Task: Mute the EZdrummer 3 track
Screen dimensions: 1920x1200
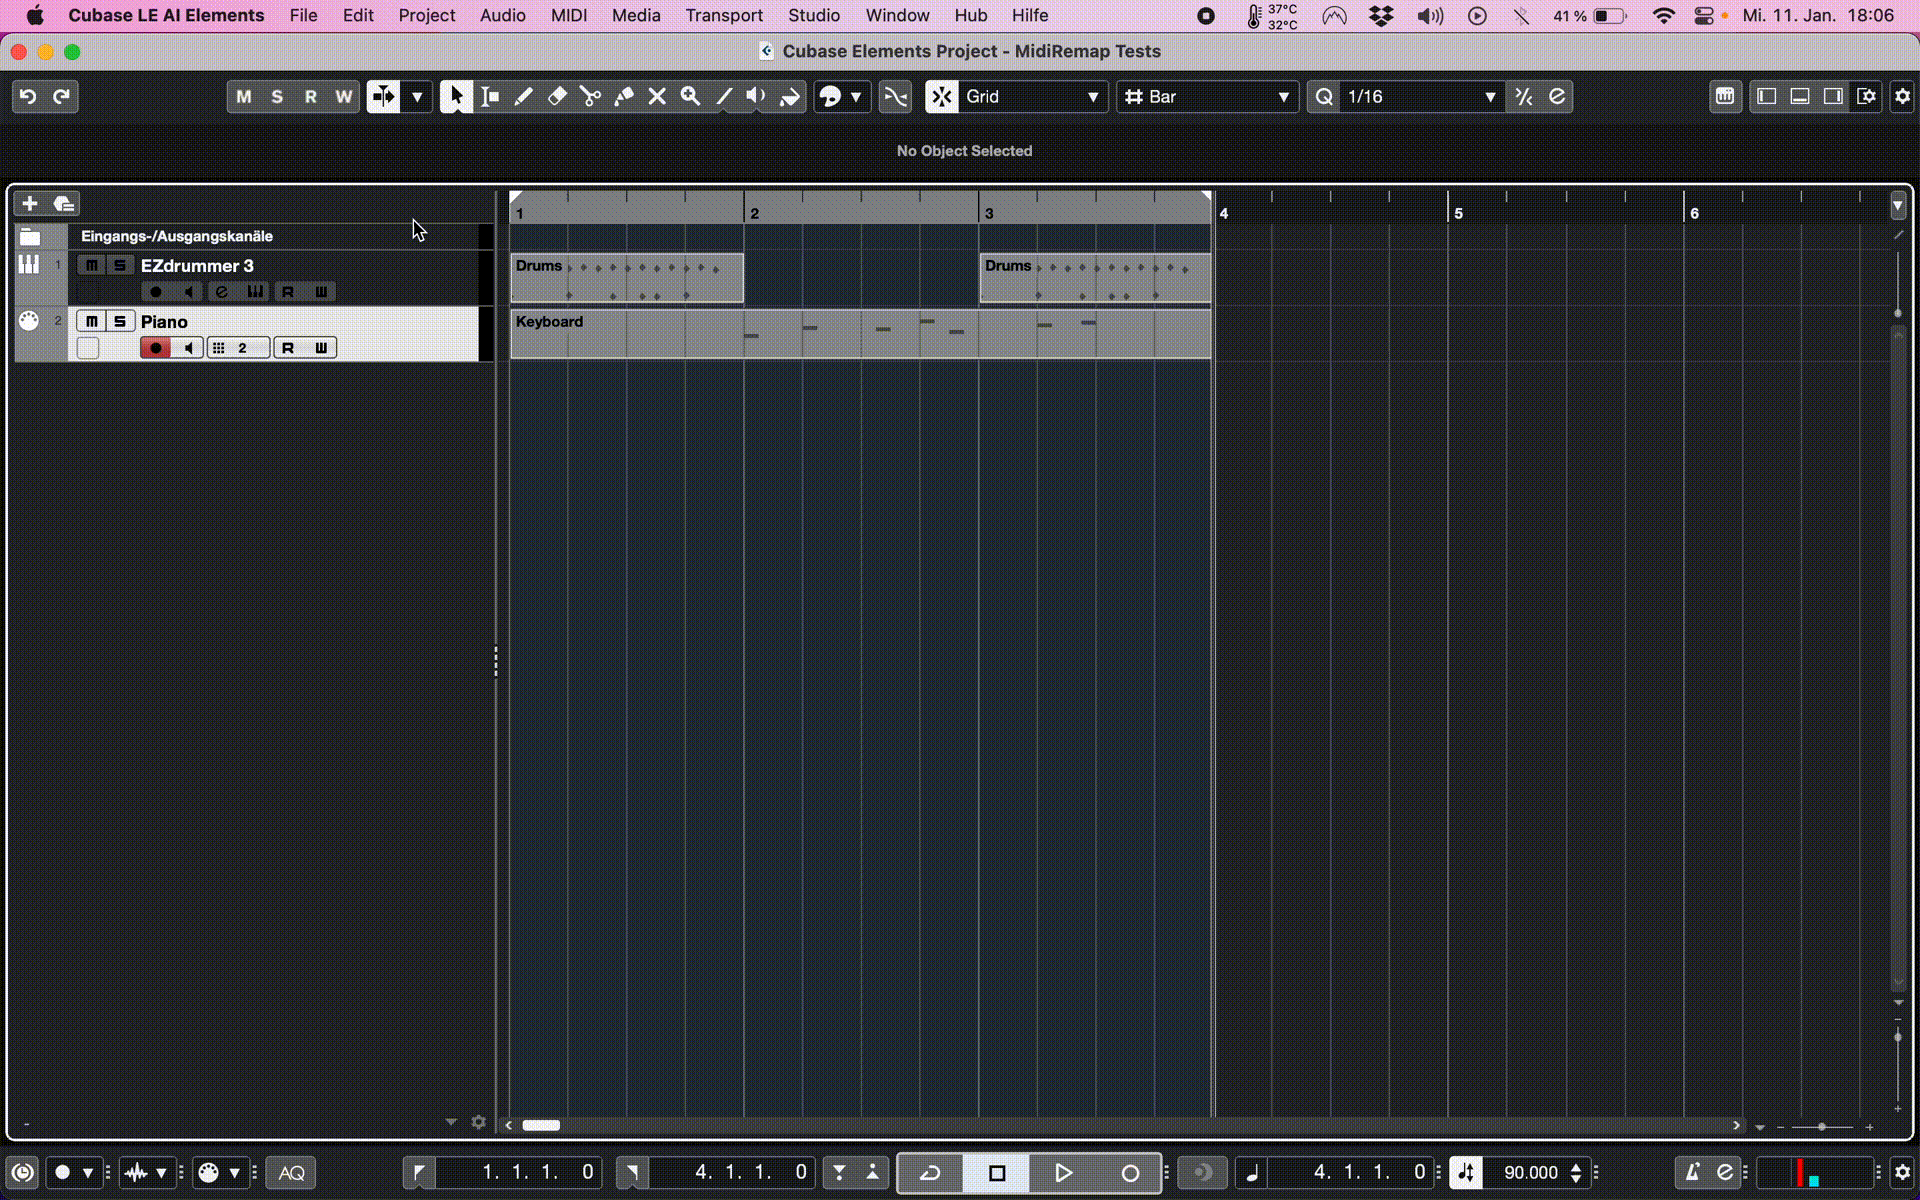Action: click(92, 265)
